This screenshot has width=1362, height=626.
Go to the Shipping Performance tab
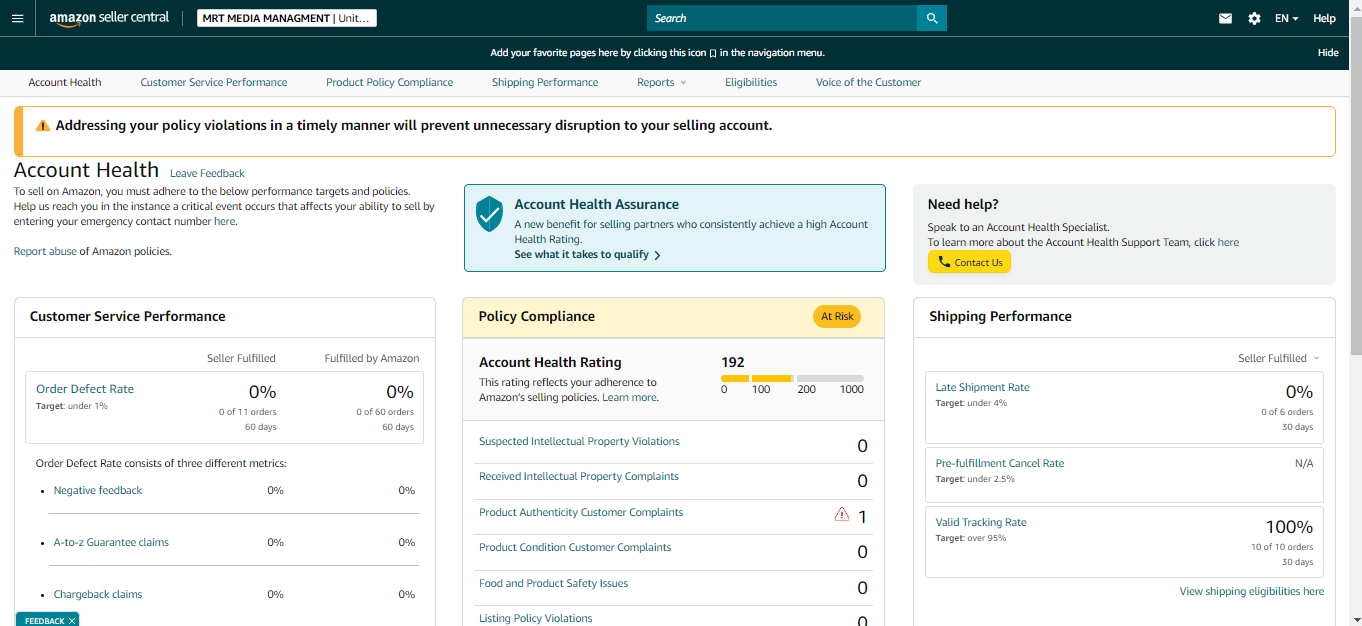click(545, 82)
